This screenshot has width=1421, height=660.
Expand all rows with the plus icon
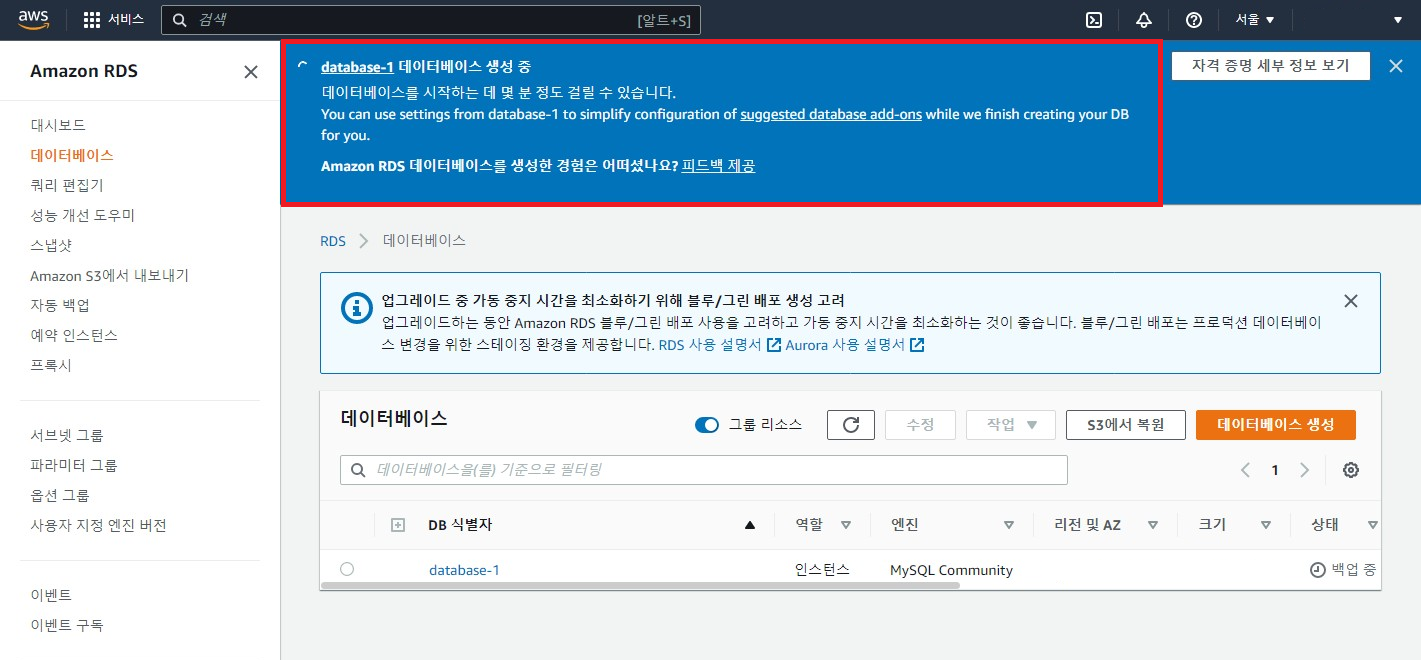coord(398,525)
